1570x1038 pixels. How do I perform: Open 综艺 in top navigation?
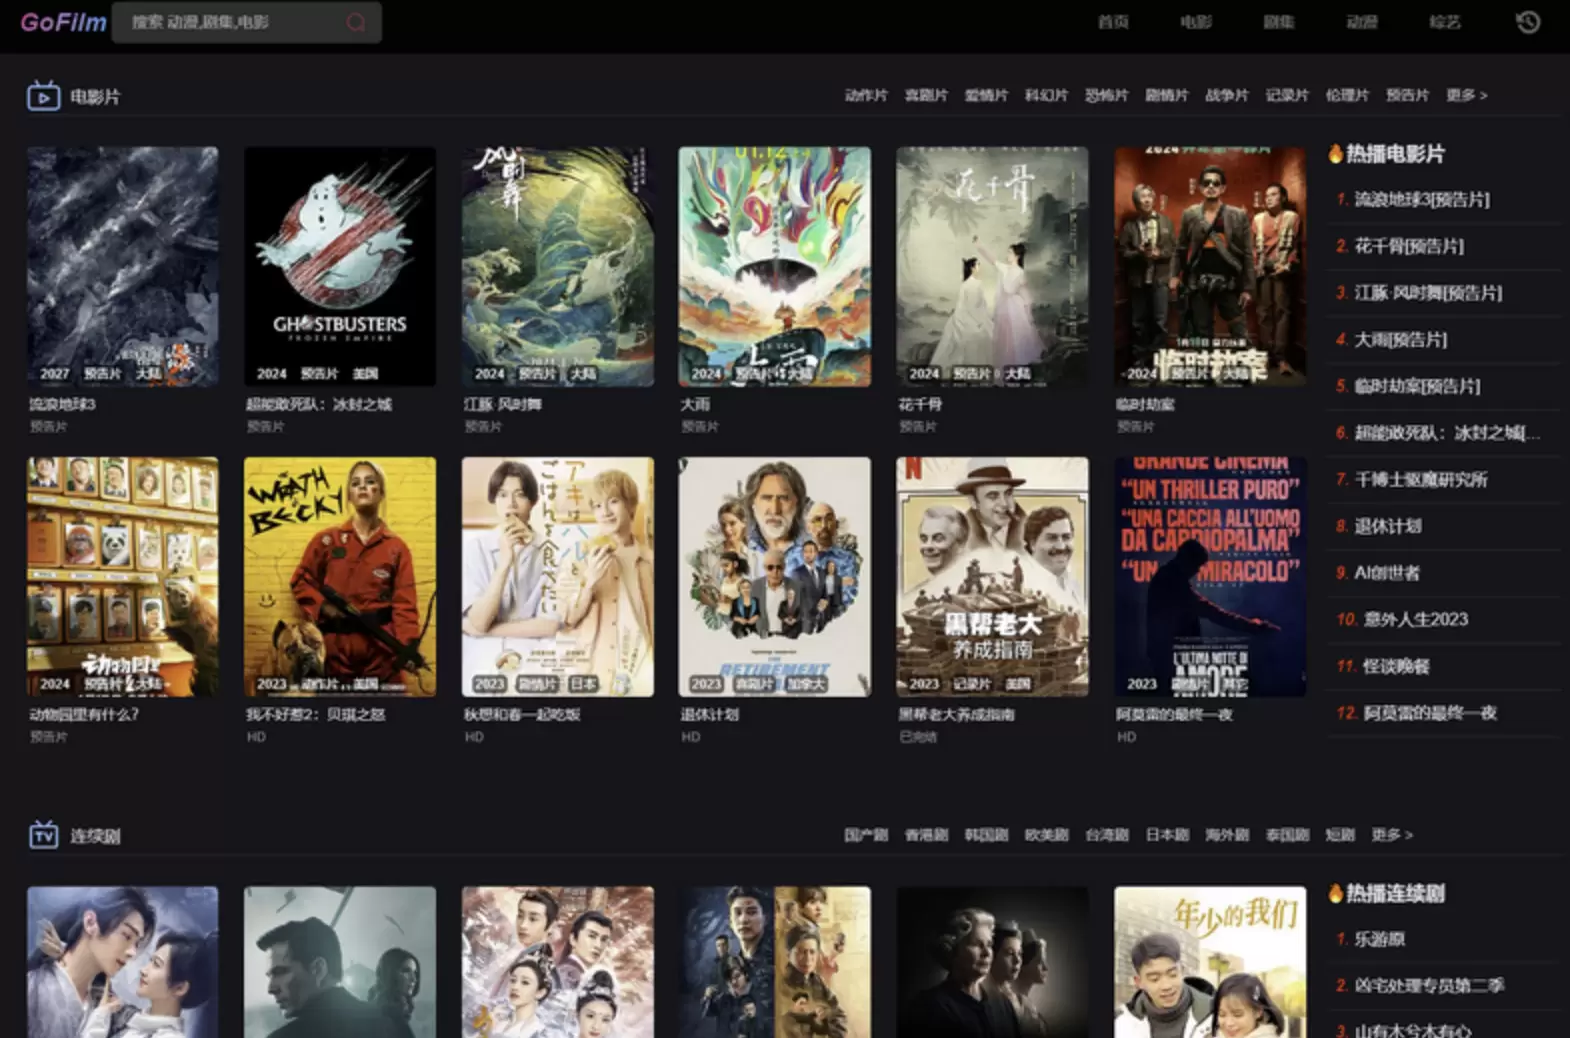[1445, 22]
